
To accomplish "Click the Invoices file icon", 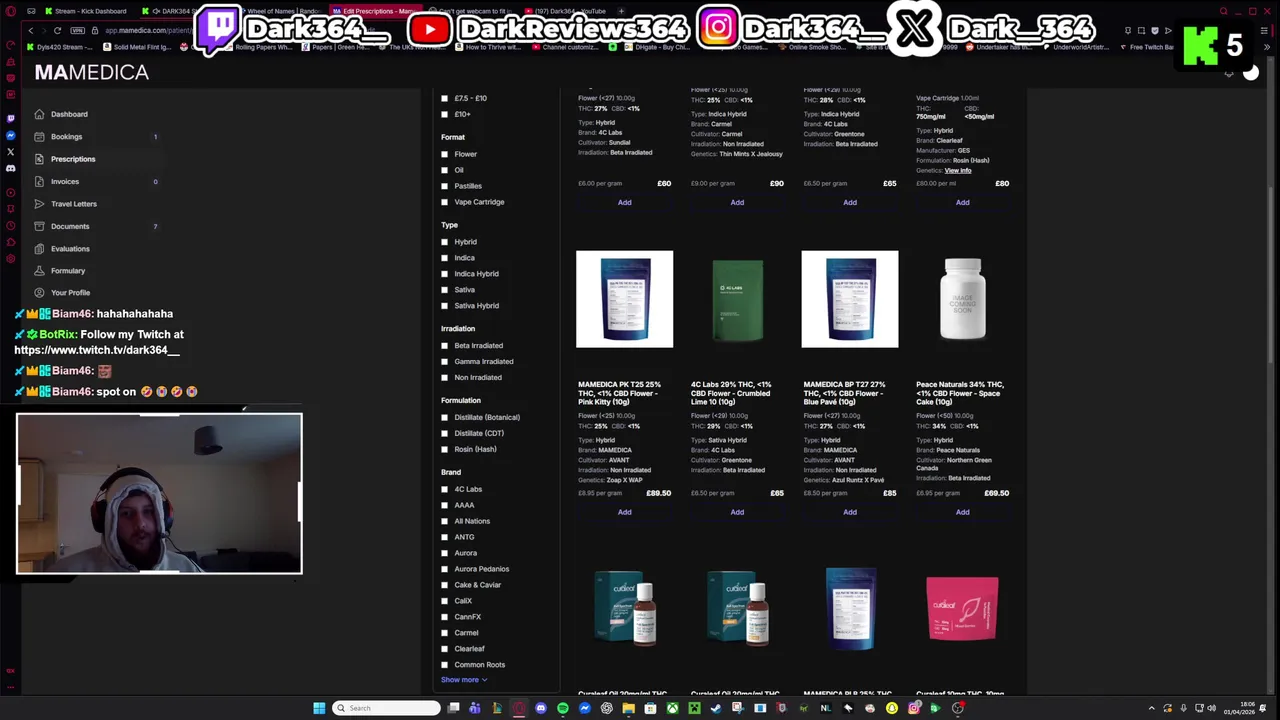I will (39, 181).
